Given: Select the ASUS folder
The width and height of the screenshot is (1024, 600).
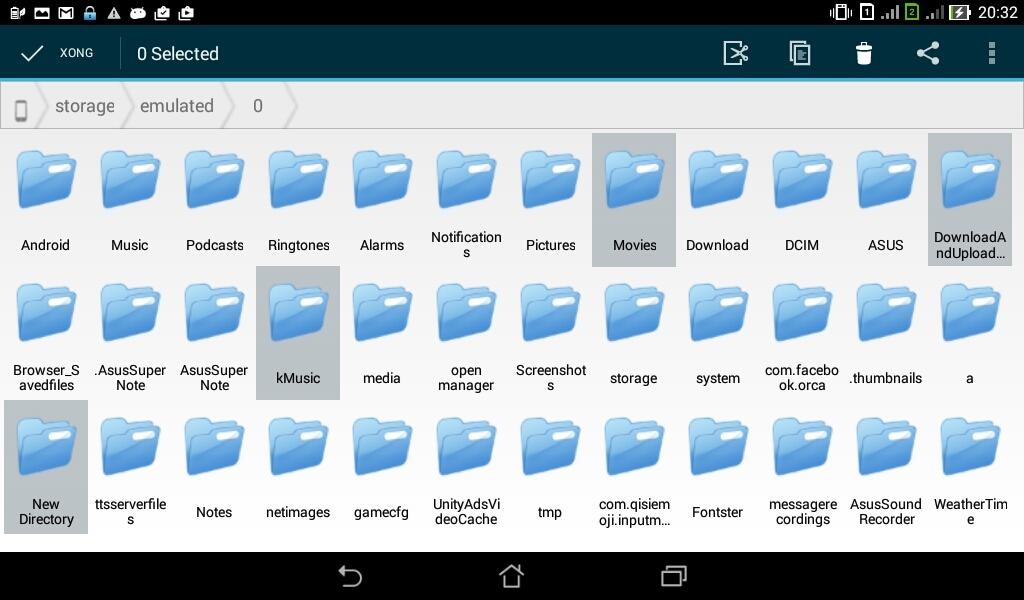Looking at the screenshot, I should click(x=886, y=200).
